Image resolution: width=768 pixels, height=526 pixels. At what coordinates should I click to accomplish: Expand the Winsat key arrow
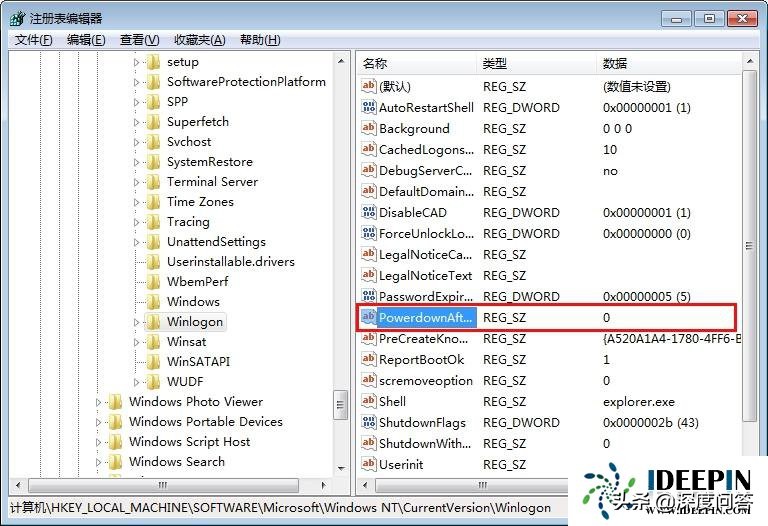pyautogui.click(x=137, y=342)
